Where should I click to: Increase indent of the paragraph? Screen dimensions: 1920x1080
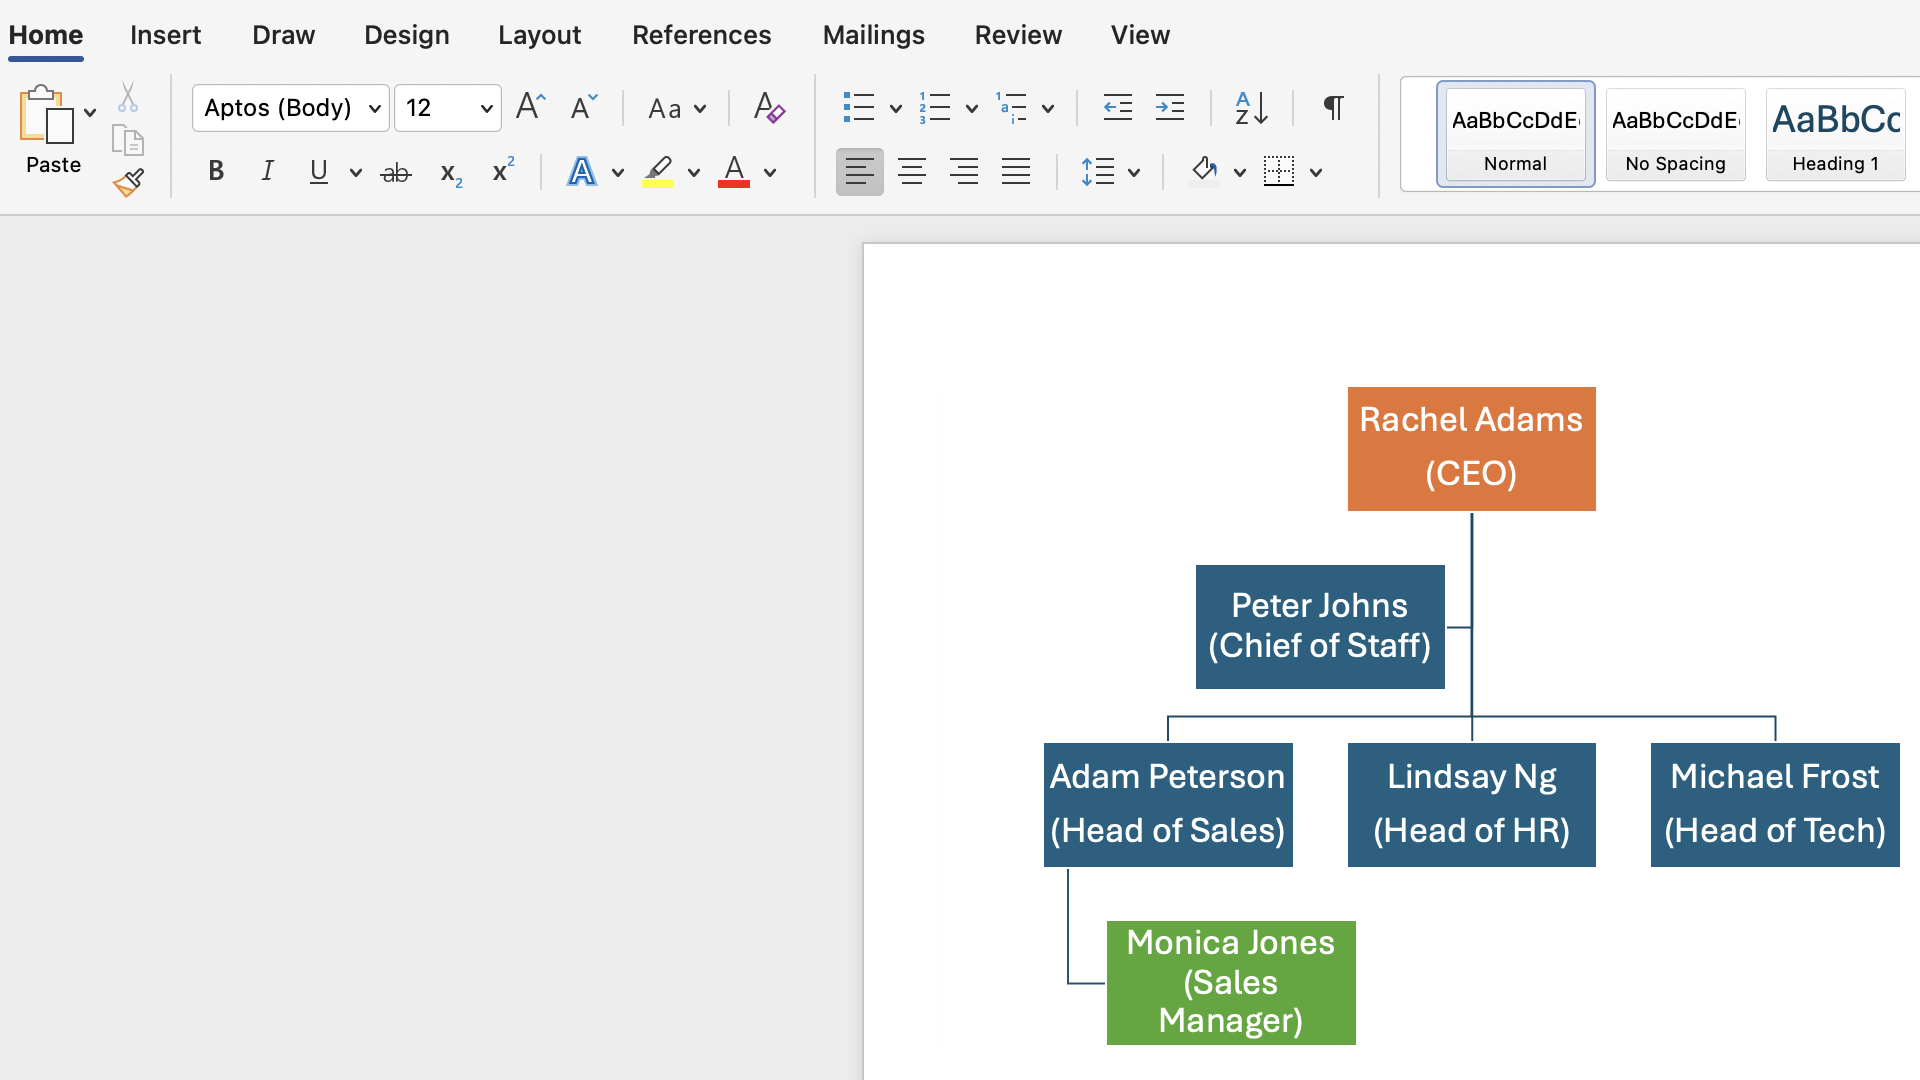1170,107
